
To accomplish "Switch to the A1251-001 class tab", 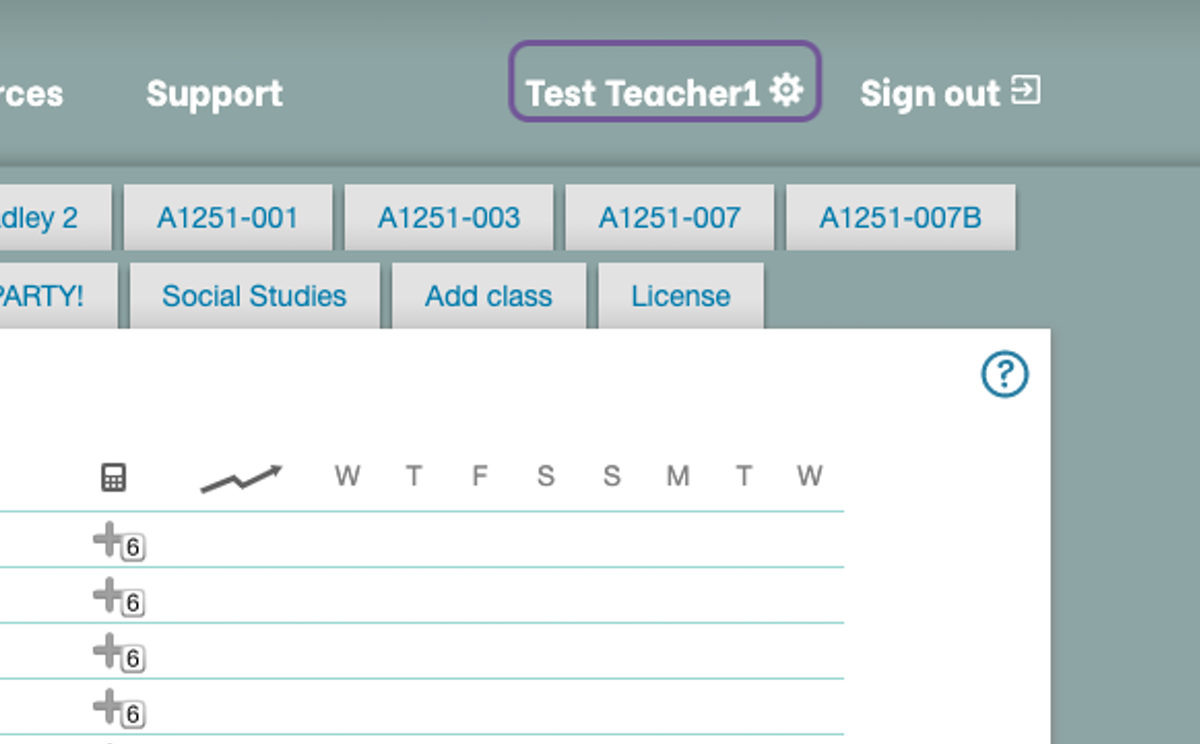I will [227, 218].
